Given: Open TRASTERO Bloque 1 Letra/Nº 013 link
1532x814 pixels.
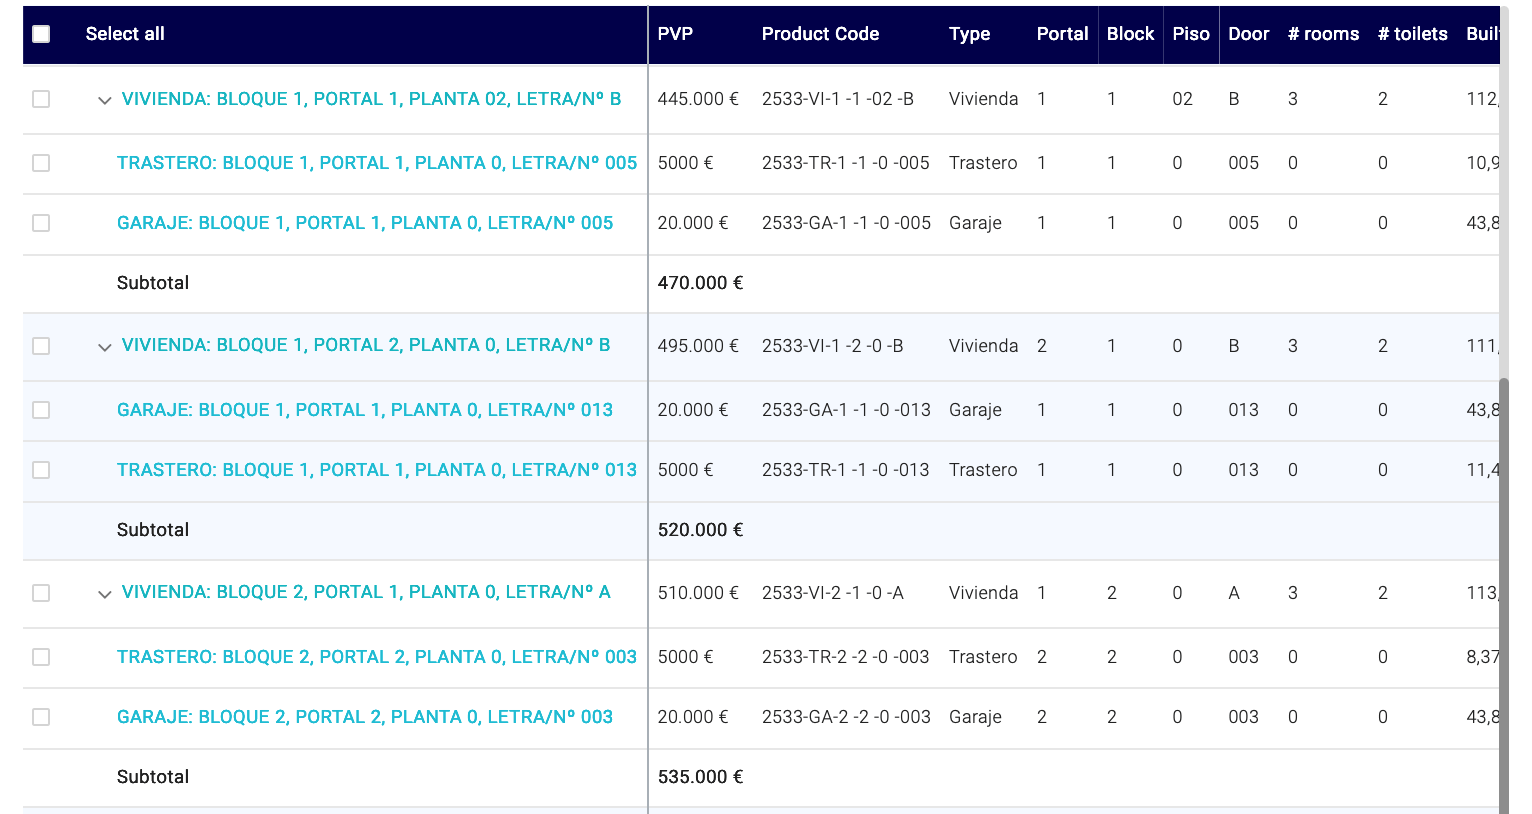Looking at the screenshot, I should [377, 470].
